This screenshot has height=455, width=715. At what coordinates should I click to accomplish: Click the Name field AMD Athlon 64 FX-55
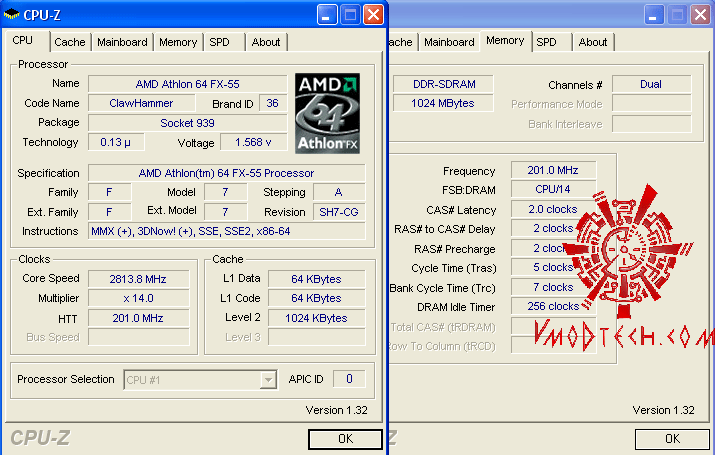pyautogui.click(x=187, y=84)
